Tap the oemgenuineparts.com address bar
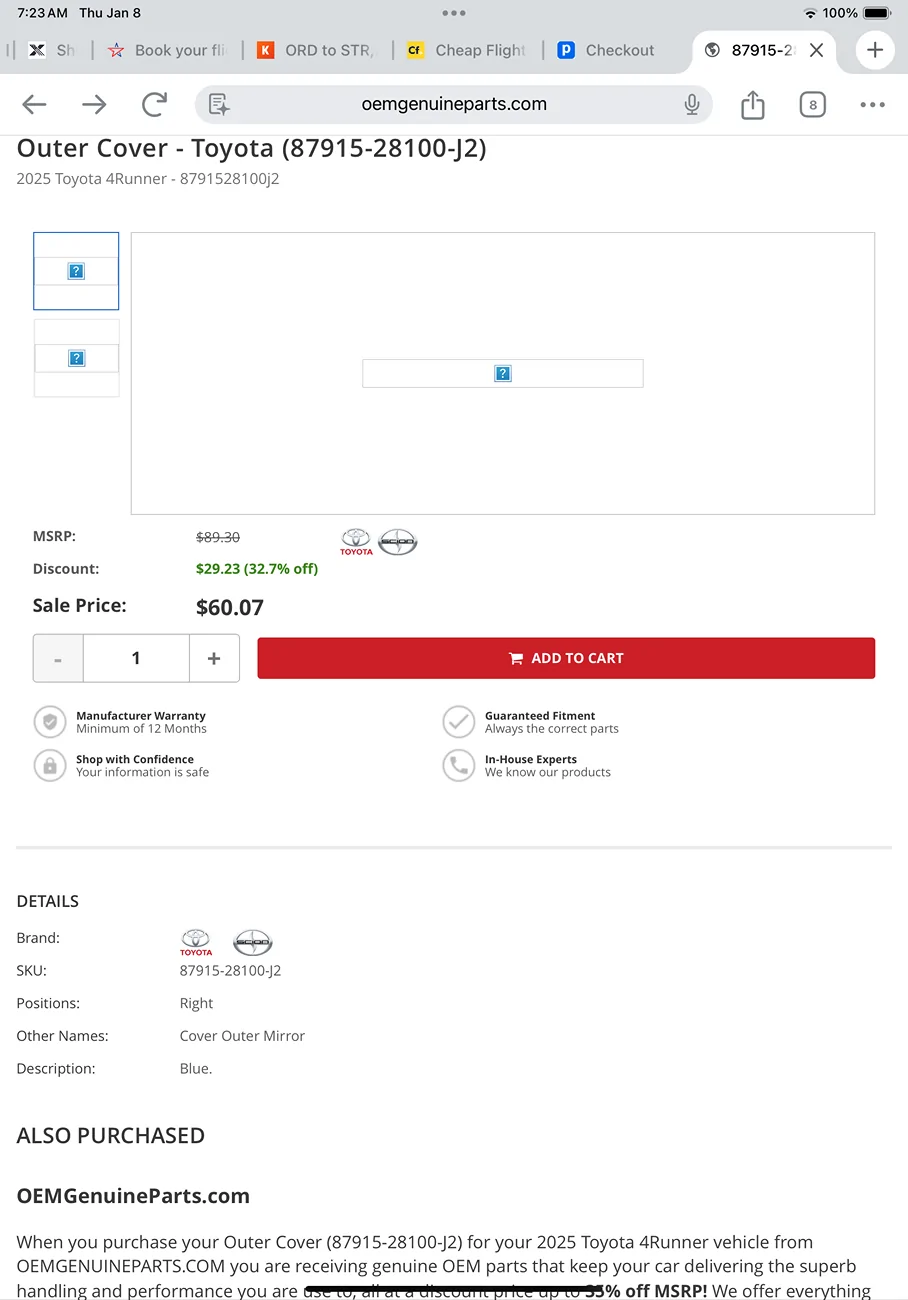The height and width of the screenshot is (1300, 908). tap(454, 104)
